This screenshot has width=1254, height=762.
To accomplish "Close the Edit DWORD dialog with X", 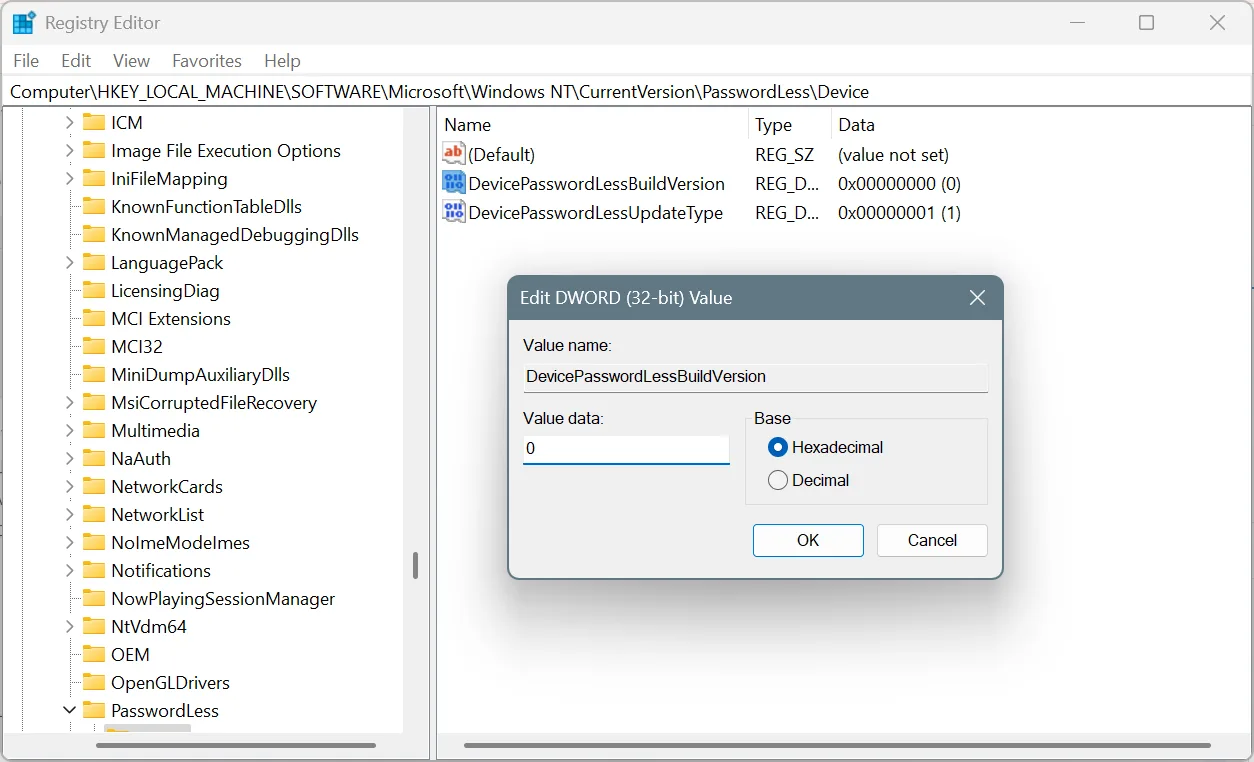I will click(978, 298).
